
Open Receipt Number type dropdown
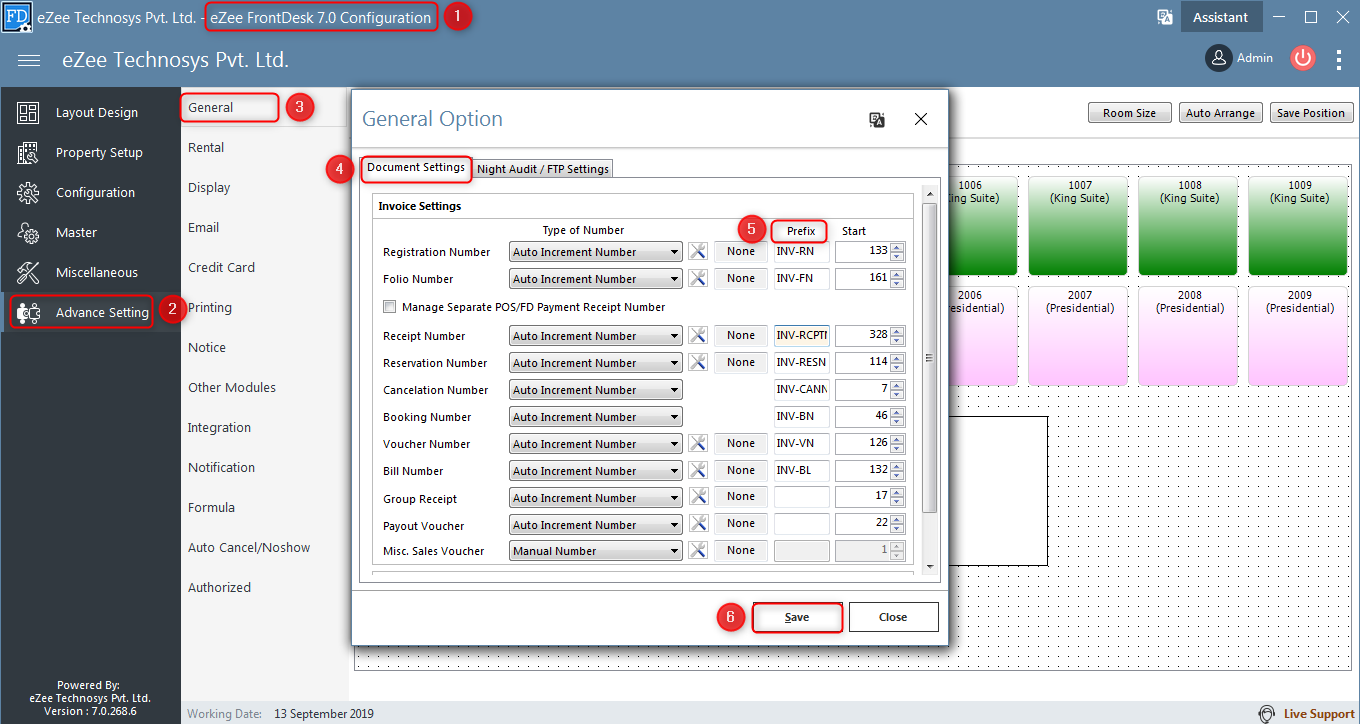coord(596,336)
